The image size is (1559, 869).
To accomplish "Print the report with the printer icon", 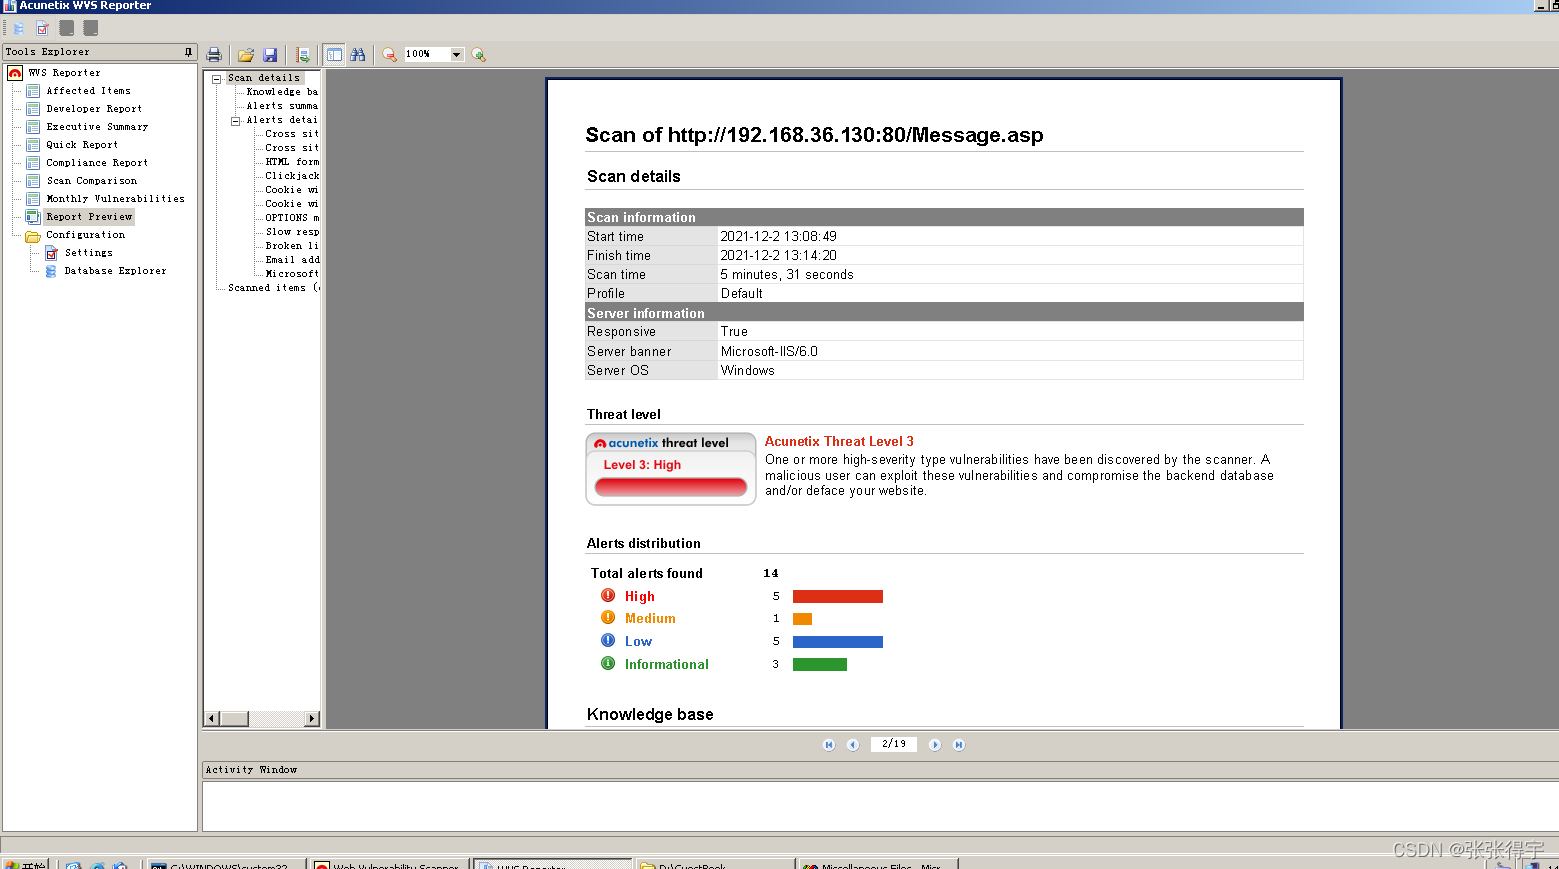I will click(x=214, y=55).
